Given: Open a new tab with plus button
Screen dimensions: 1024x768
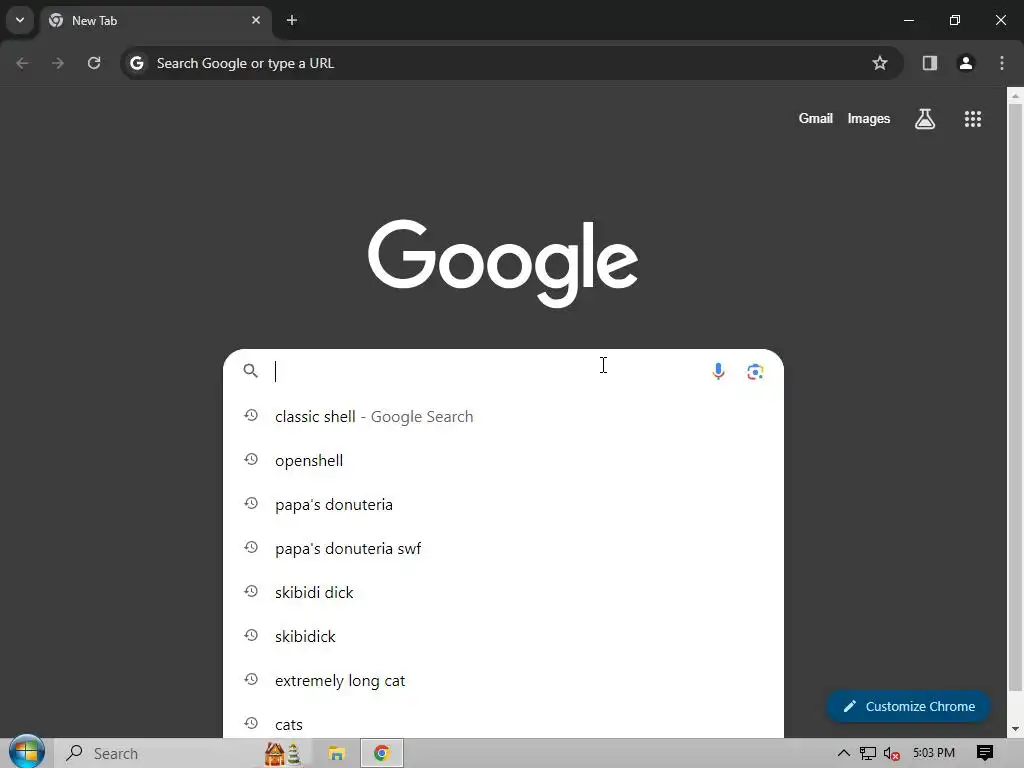Looking at the screenshot, I should 292,20.
